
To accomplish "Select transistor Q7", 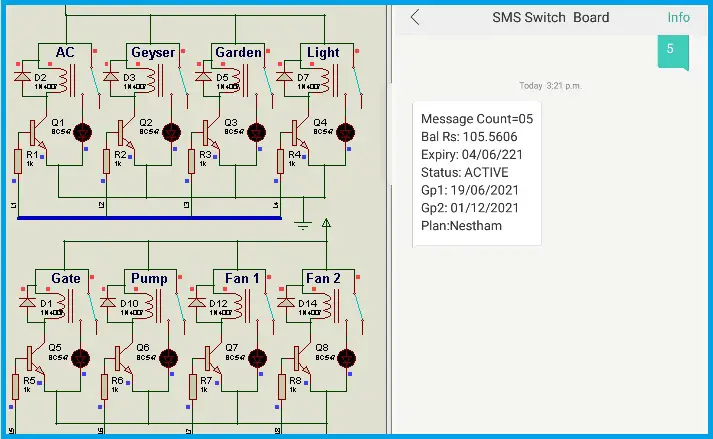I will click(x=212, y=359).
